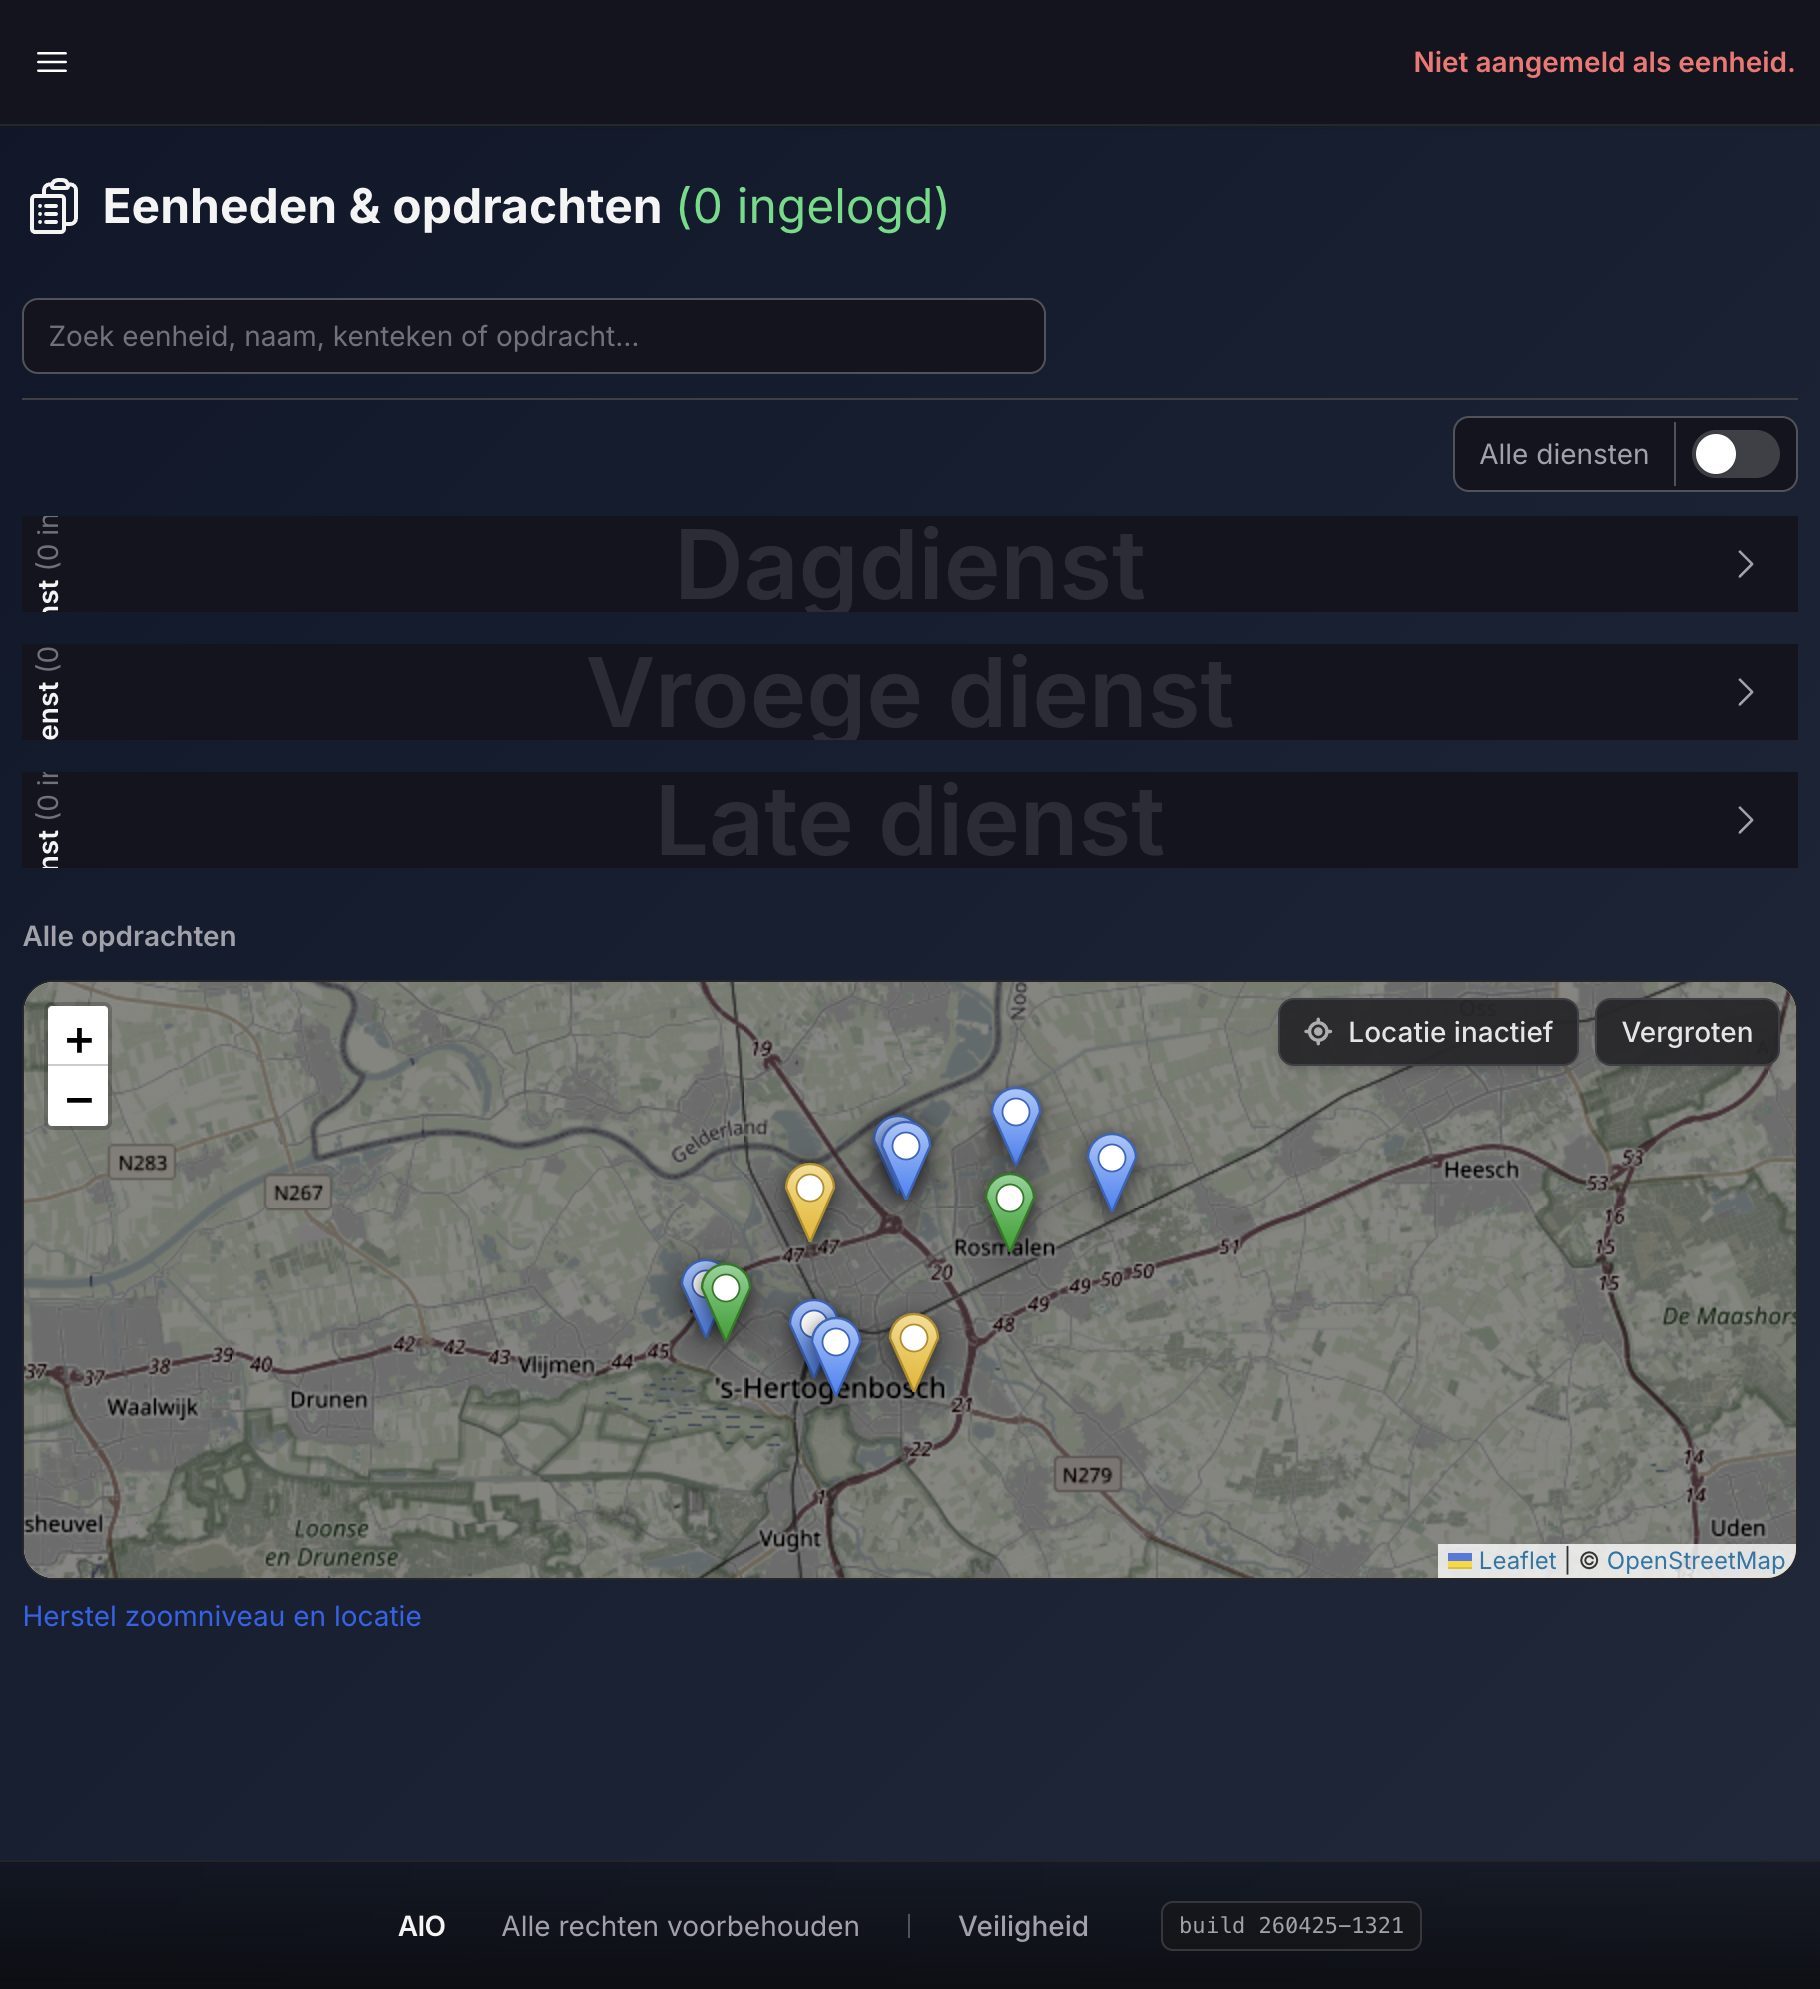Click Herstel zoomniveau en locatie link
The height and width of the screenshot is (1989, 1820).
222,1616
